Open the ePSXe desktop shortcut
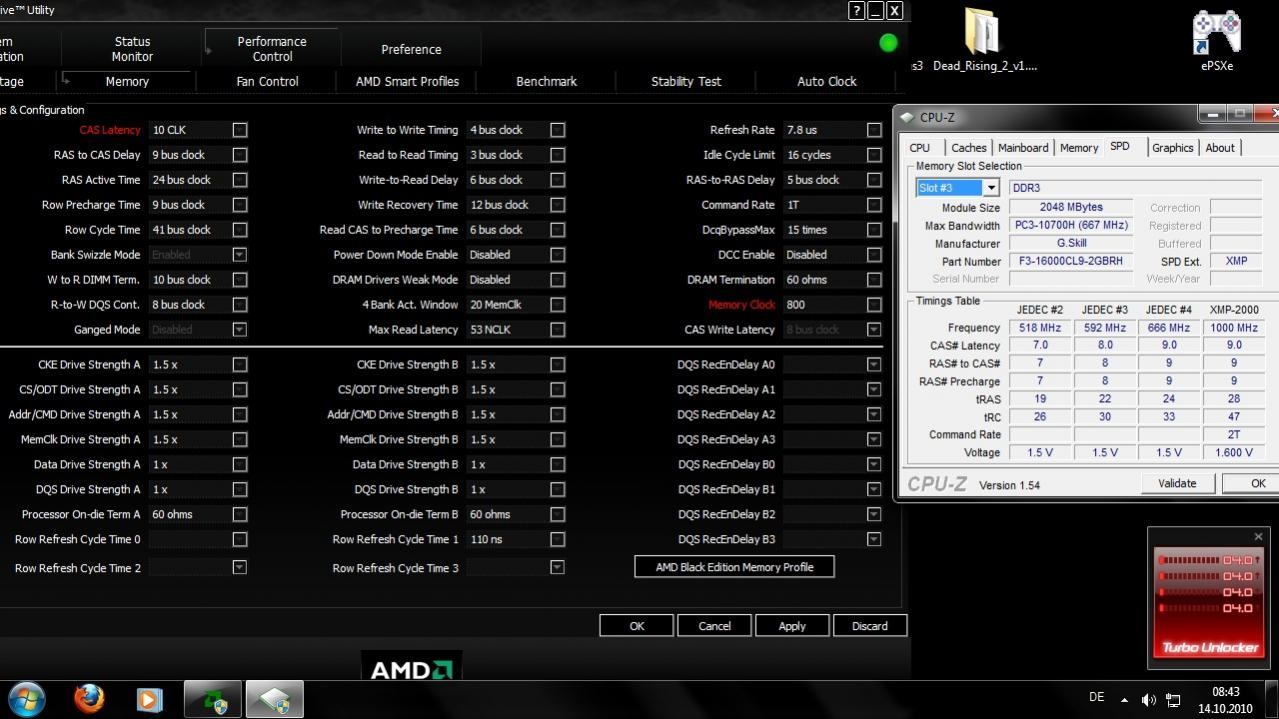 pos(1217,40)
